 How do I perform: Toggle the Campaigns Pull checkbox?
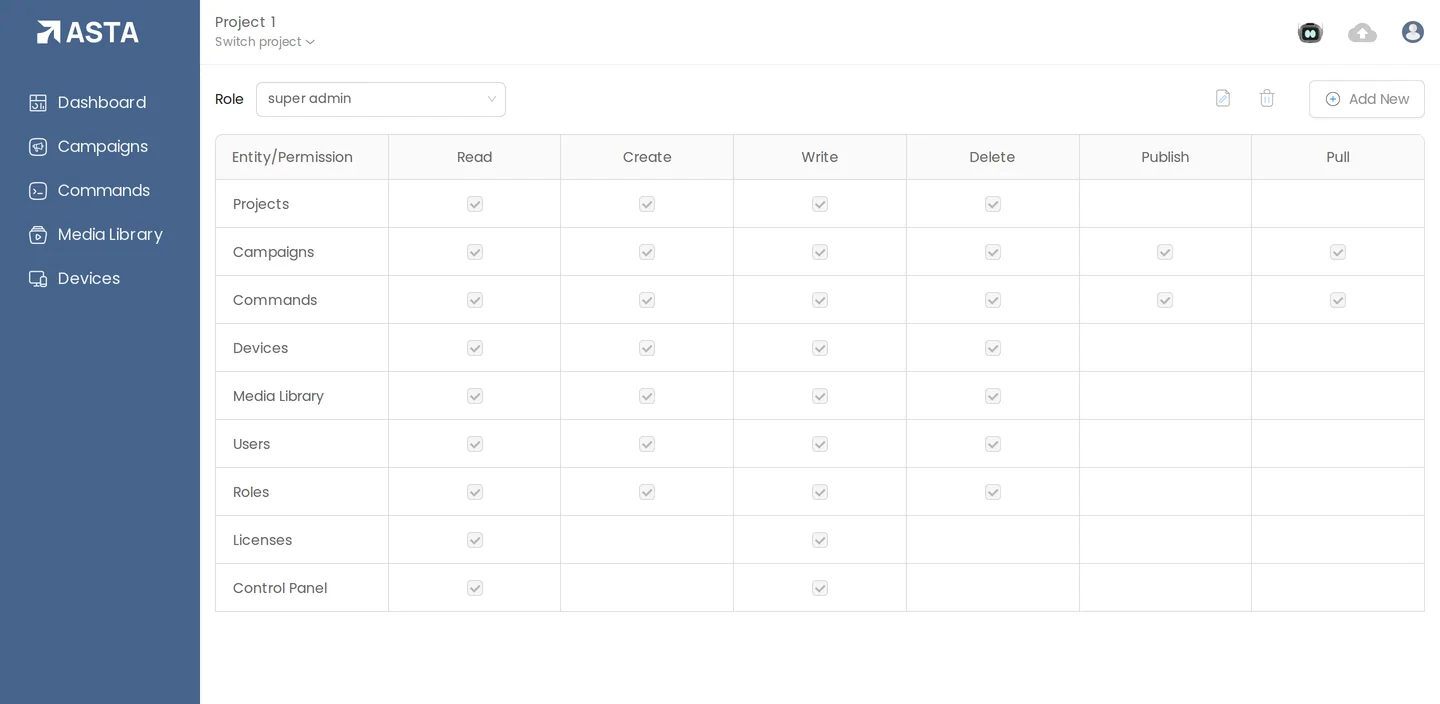[x=1338, y=252]
